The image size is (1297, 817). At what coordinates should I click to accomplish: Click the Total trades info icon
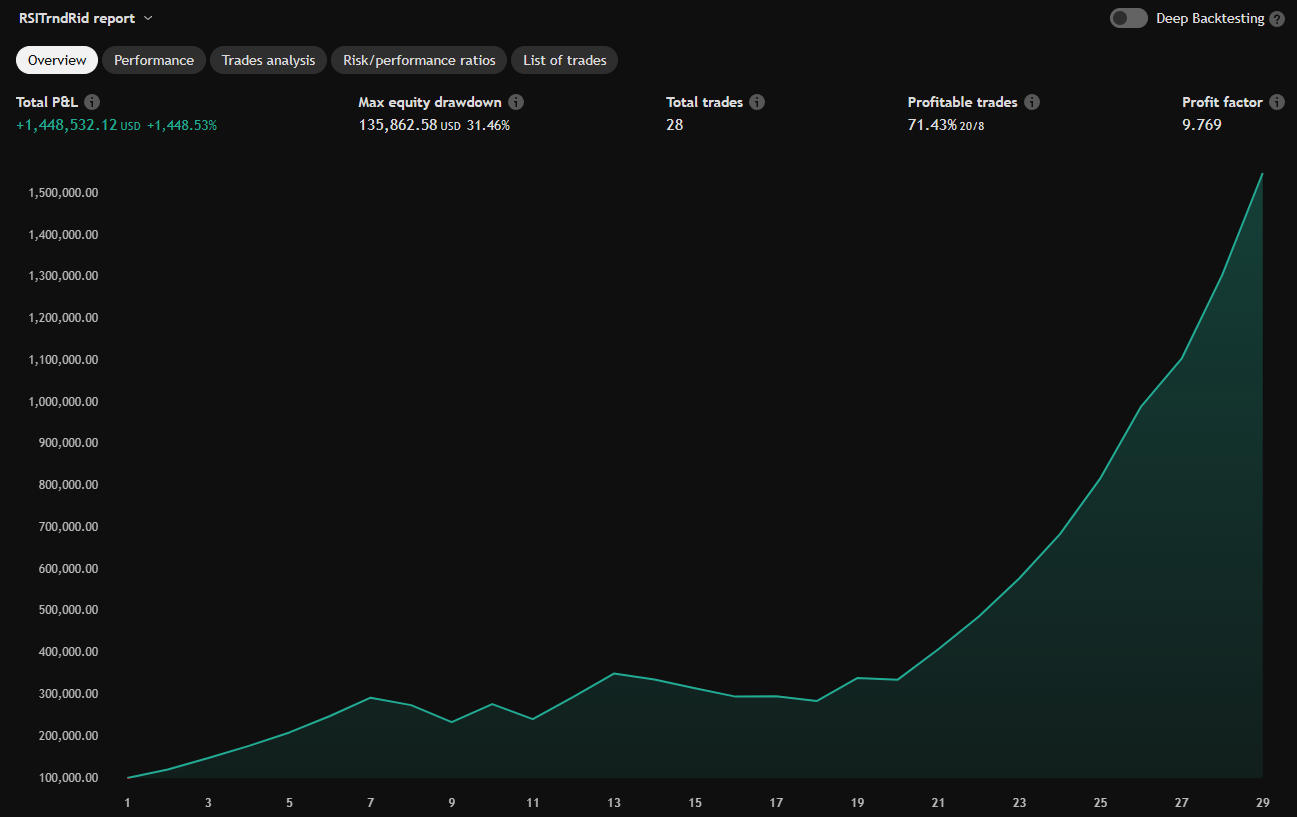point(757,101)
